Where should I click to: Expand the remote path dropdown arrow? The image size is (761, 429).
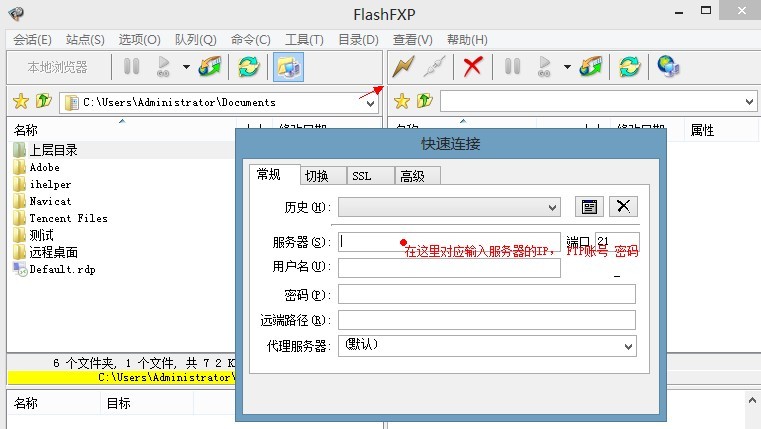[749, 102]
